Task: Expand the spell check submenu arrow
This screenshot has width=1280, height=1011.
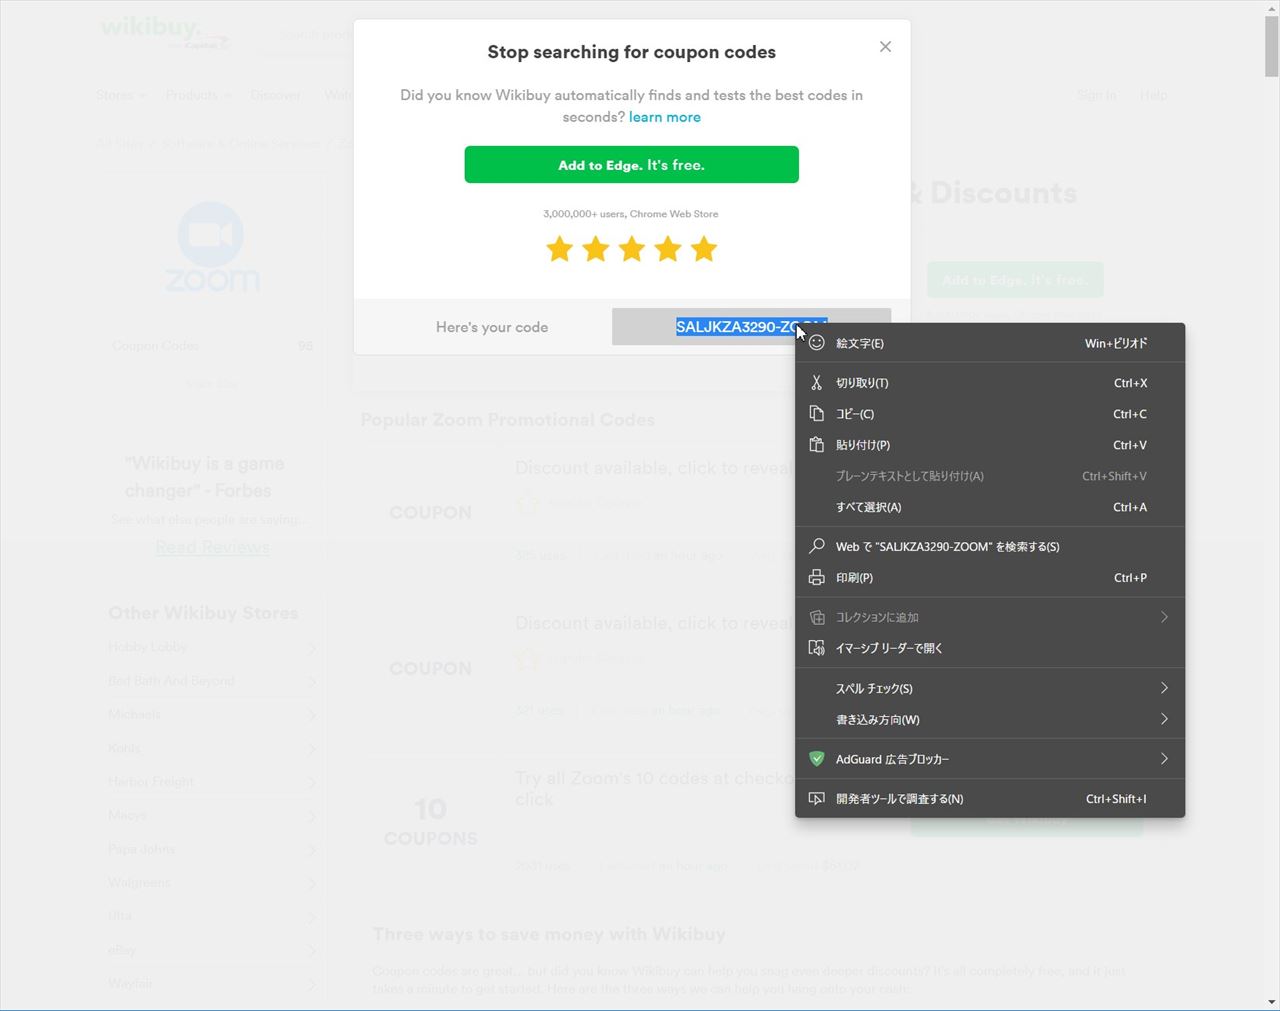Action: pos(1164,688)
